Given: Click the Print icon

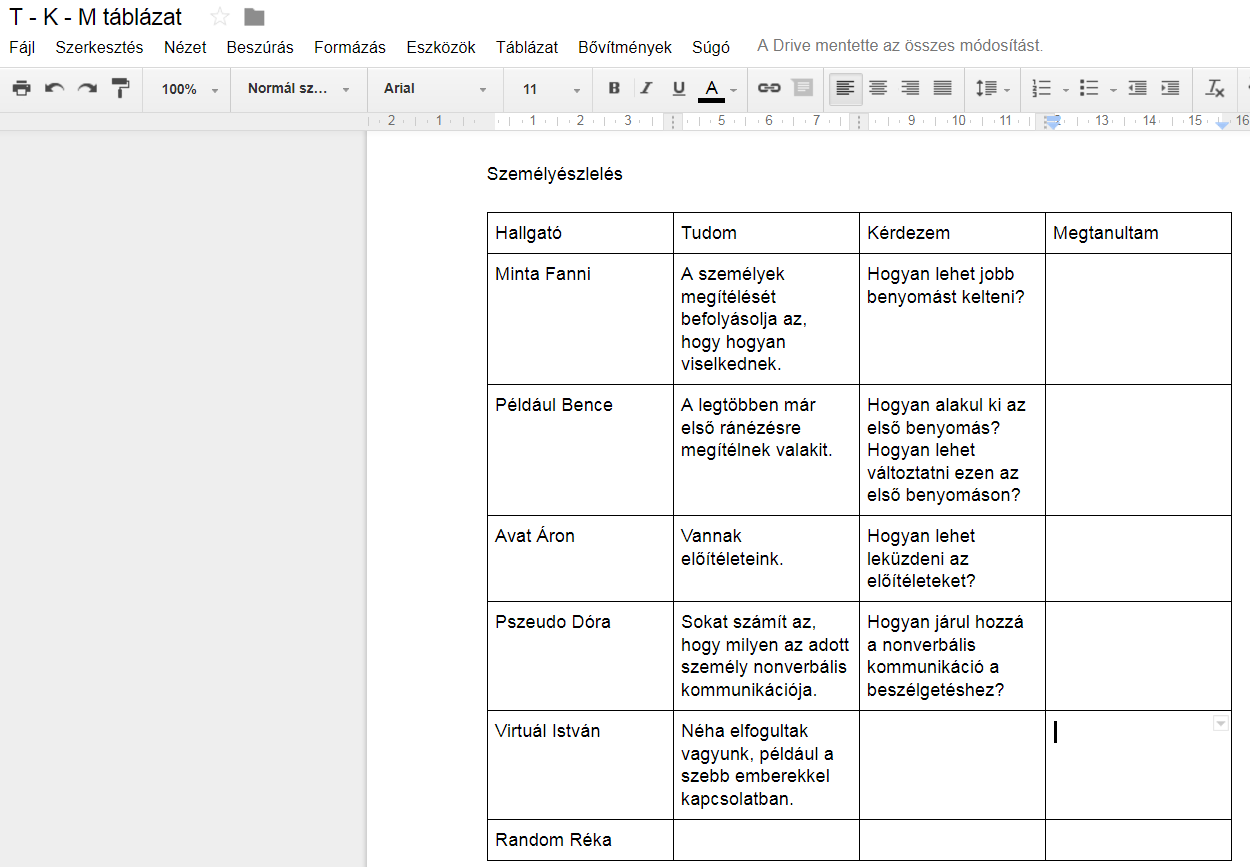Looking at the screenshot, I should 22,88.
